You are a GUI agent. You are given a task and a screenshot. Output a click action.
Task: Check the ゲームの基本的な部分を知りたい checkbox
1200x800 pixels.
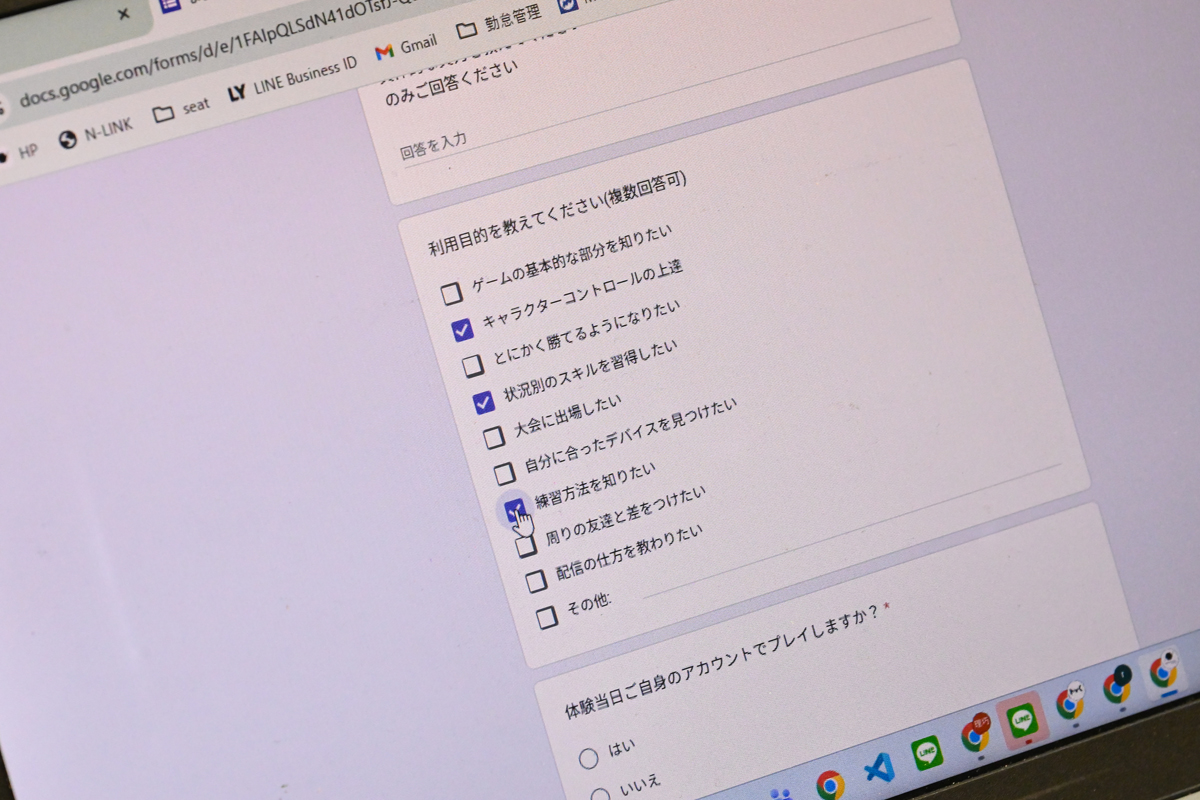pos(452,294)
